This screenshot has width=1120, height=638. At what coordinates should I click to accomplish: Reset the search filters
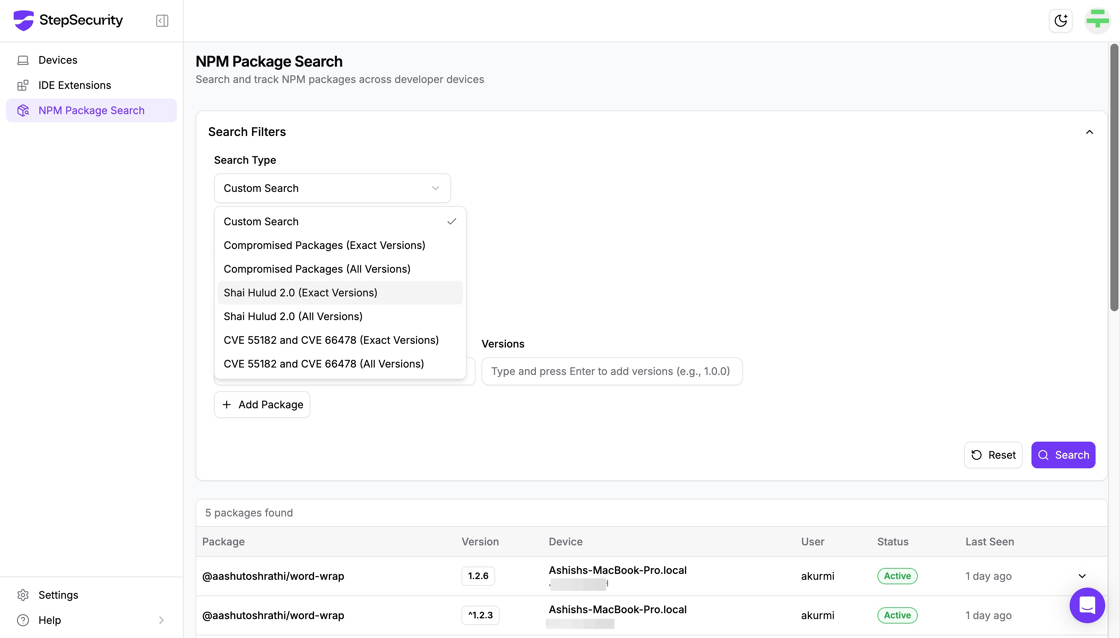coord(993,455)
